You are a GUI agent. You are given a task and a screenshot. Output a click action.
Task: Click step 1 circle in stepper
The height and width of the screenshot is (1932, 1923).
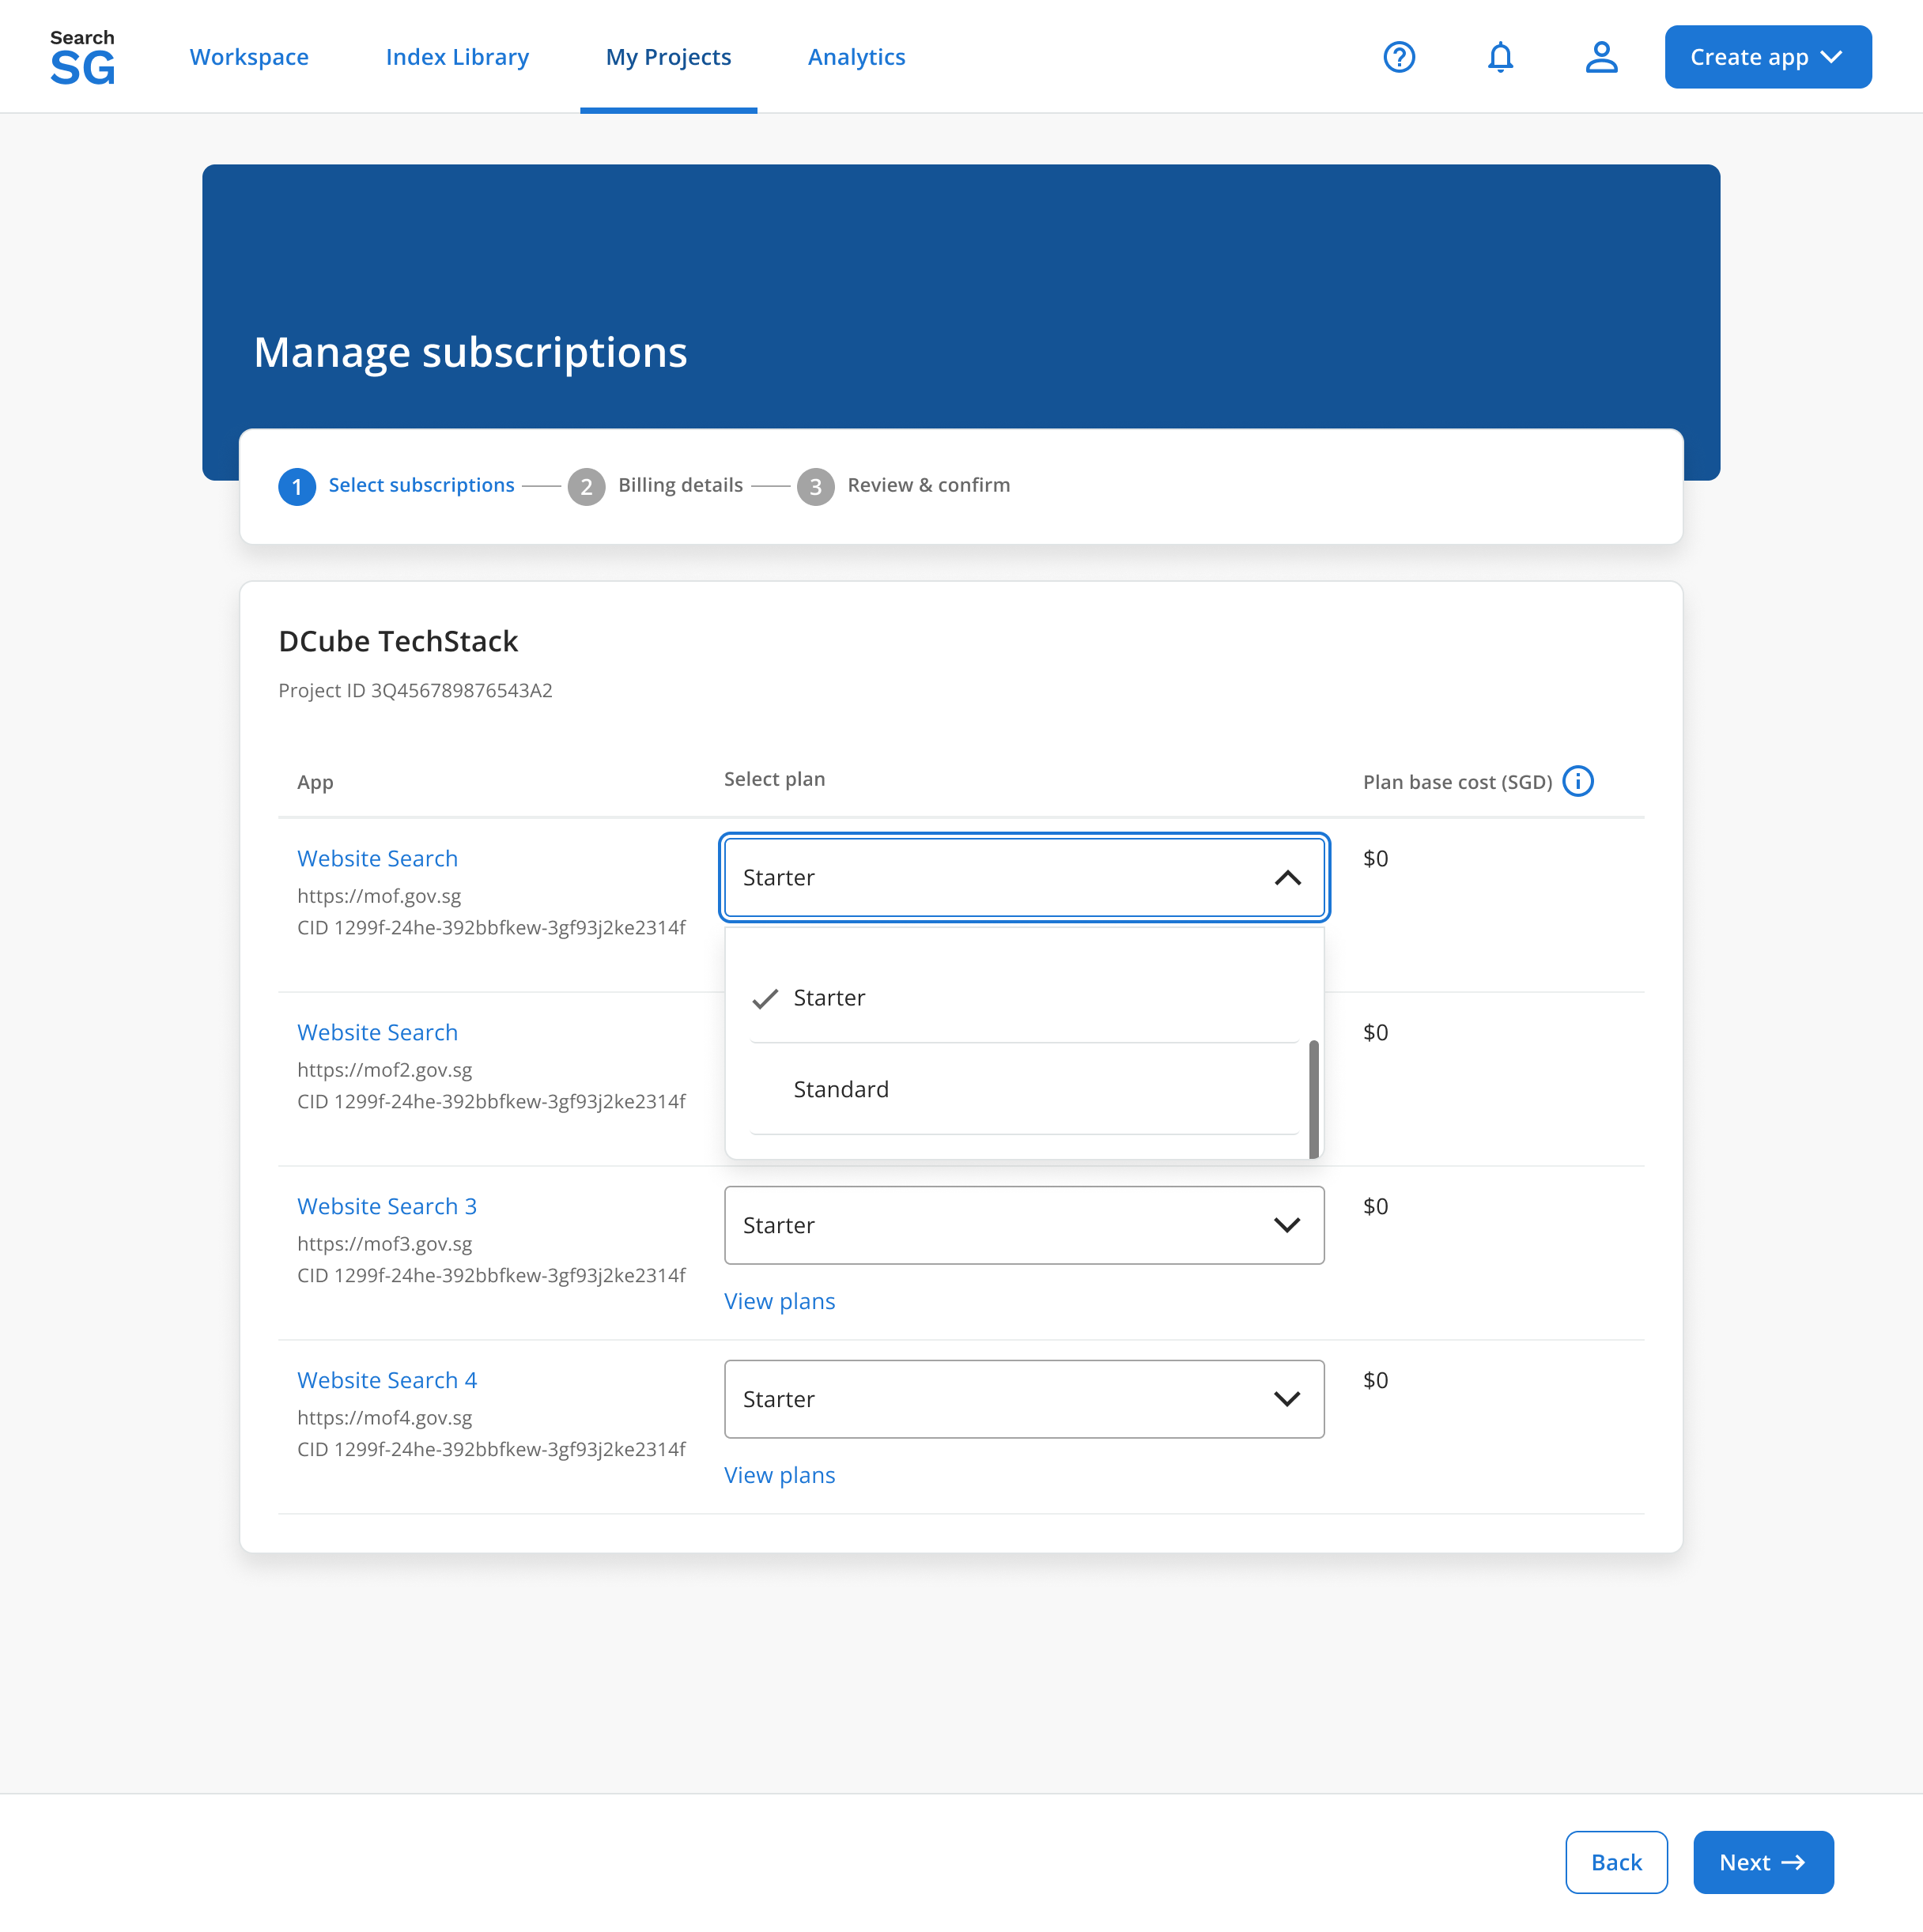297,487
